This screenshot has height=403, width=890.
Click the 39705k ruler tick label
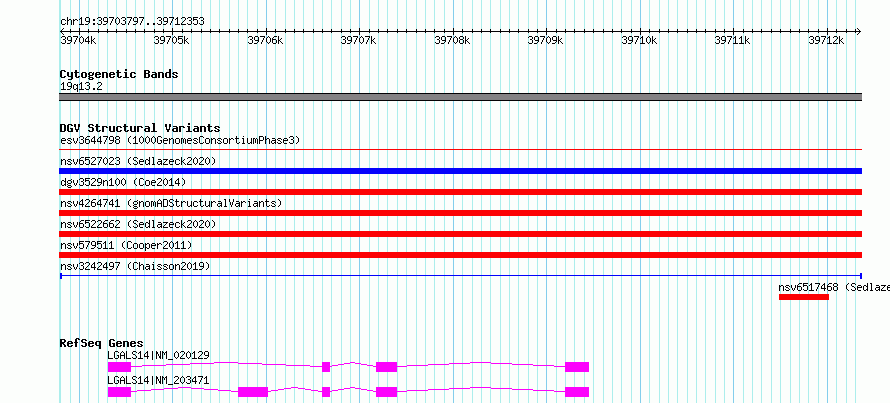(171, 41)
